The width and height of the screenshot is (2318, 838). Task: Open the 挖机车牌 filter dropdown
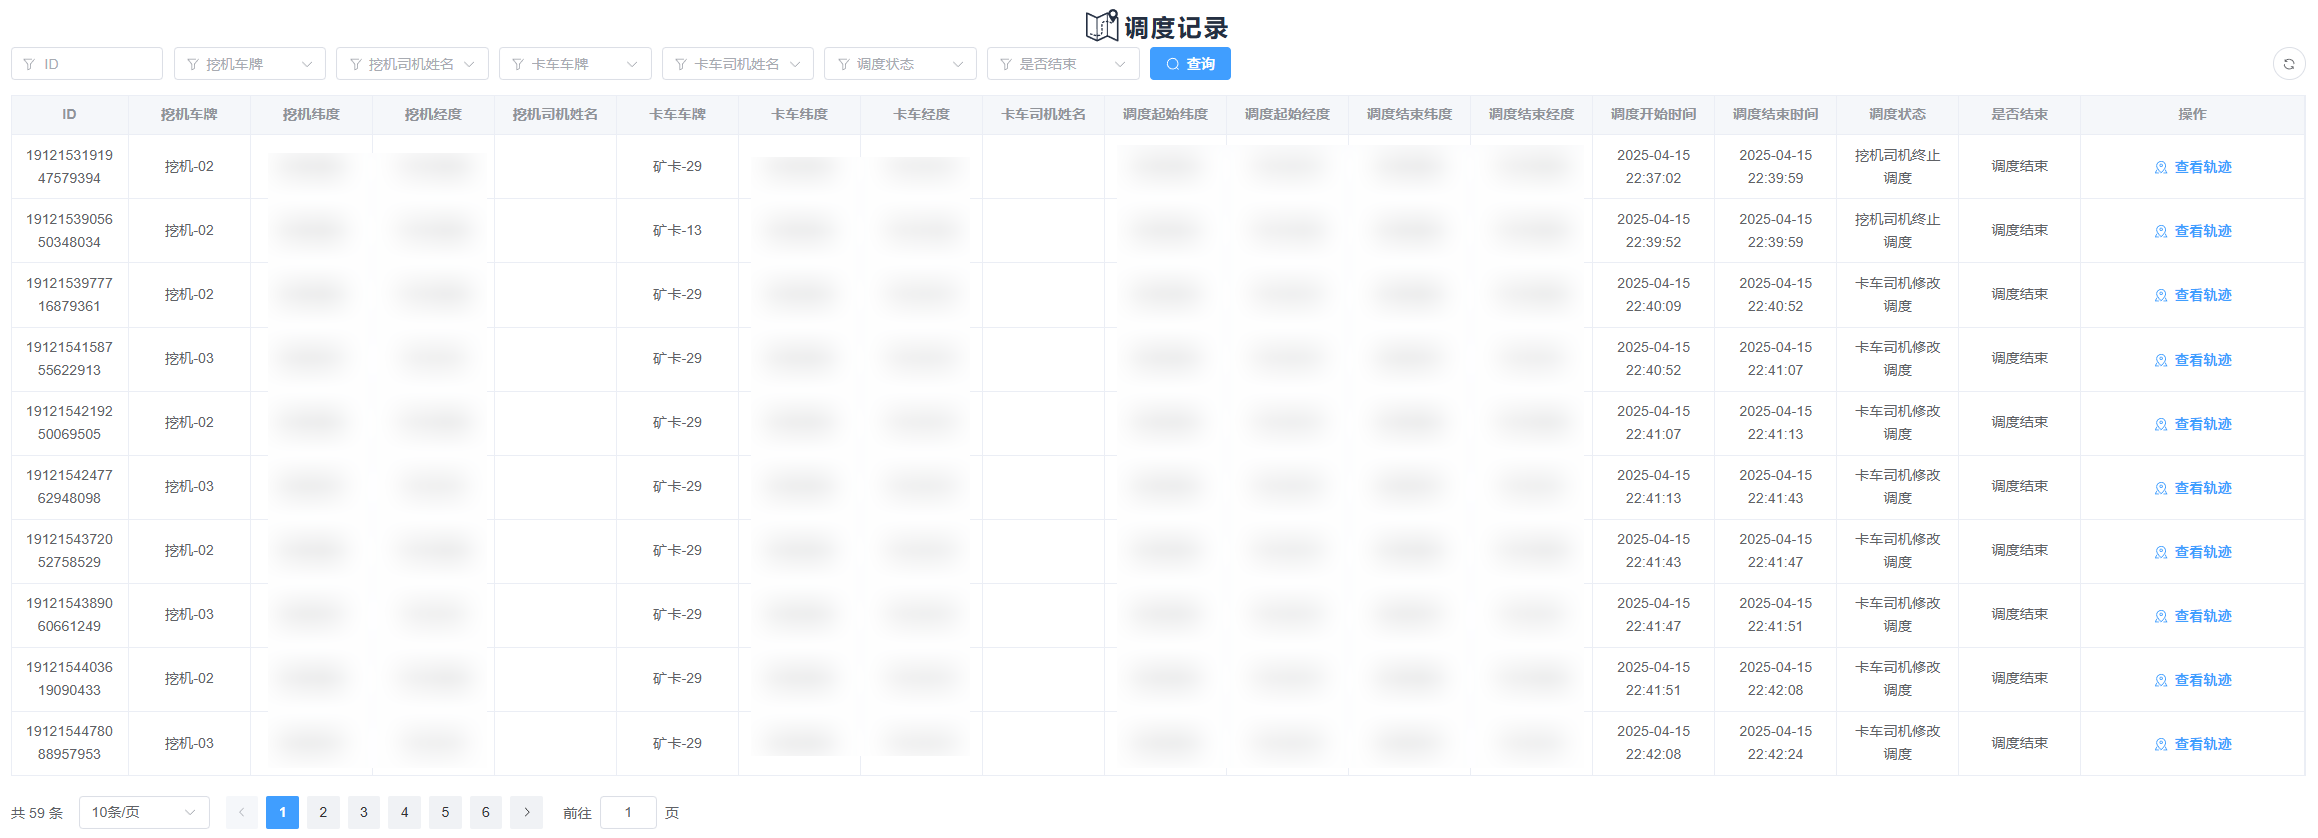[249, 64]
